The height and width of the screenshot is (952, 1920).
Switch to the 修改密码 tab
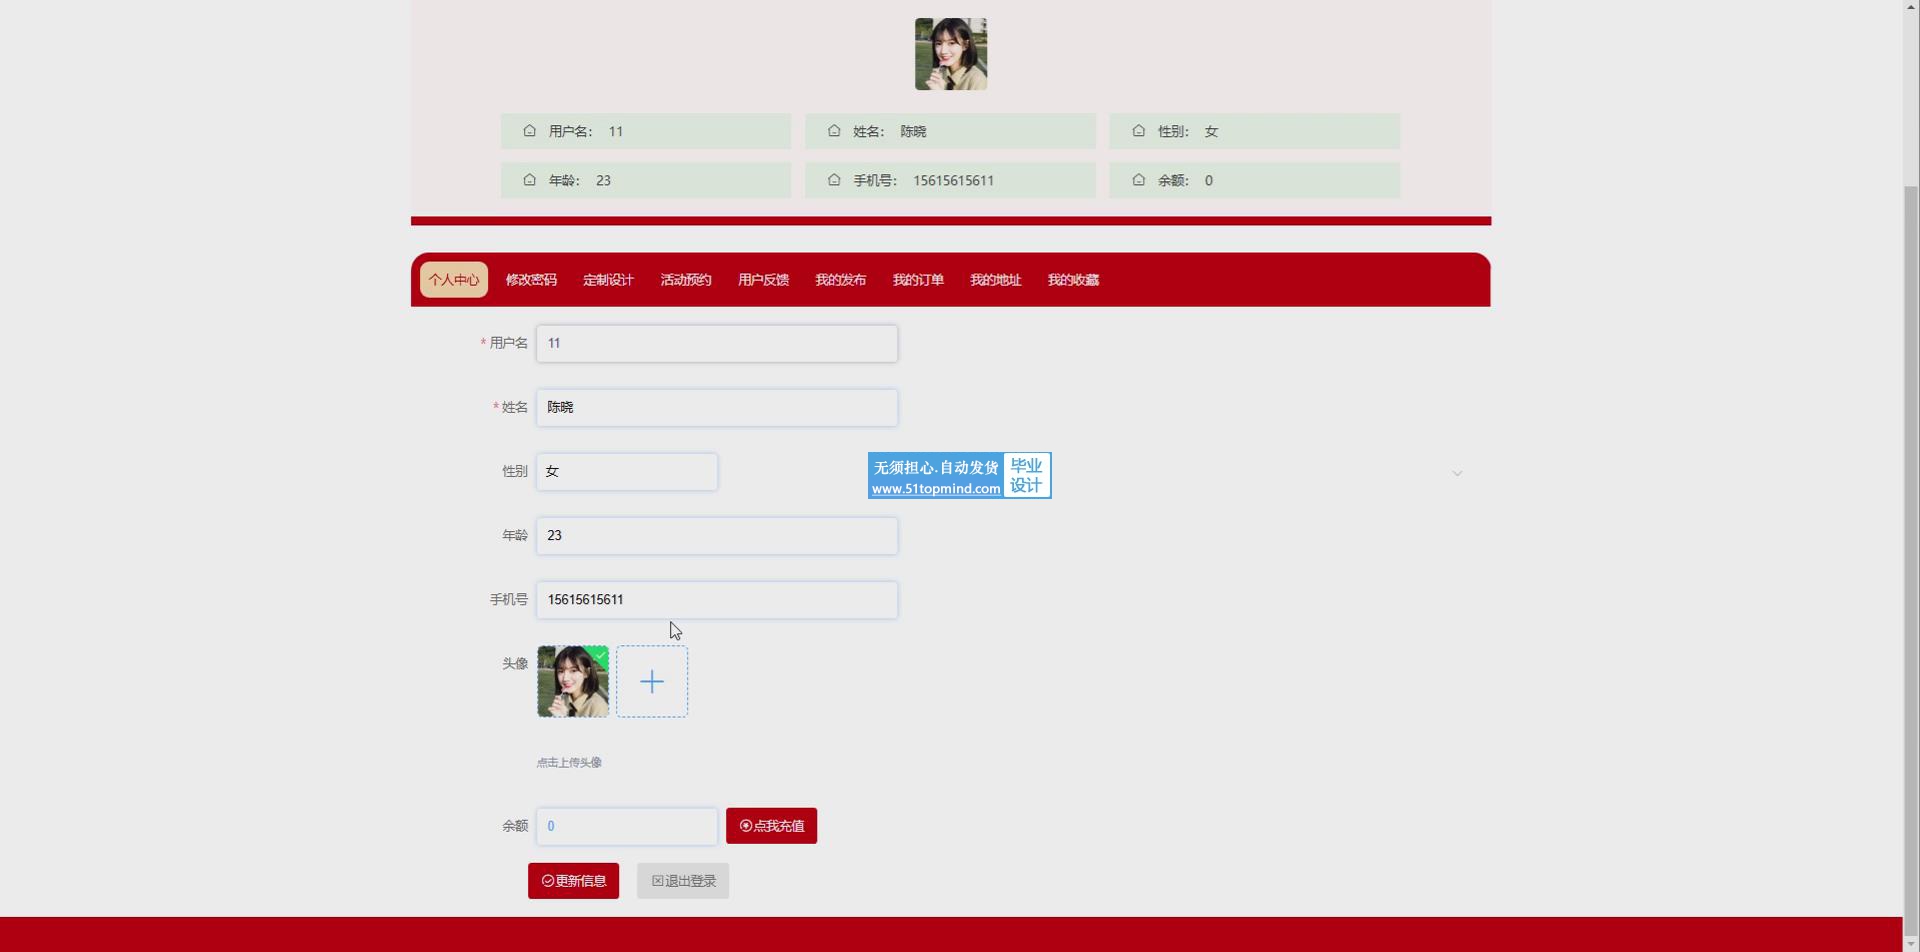(x=531, y=280)
